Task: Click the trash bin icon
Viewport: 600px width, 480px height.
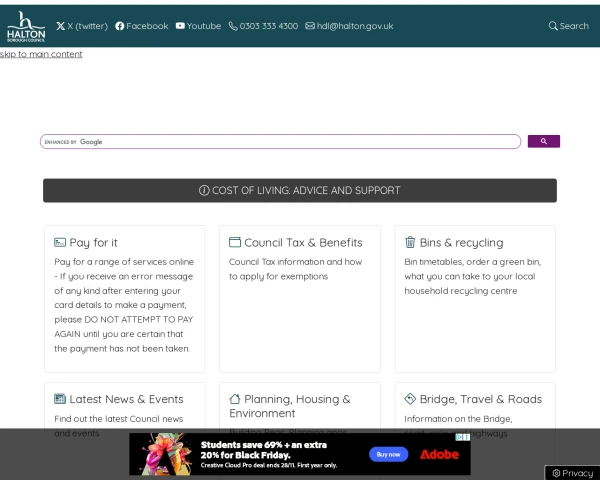Action: tap(410, 242)
